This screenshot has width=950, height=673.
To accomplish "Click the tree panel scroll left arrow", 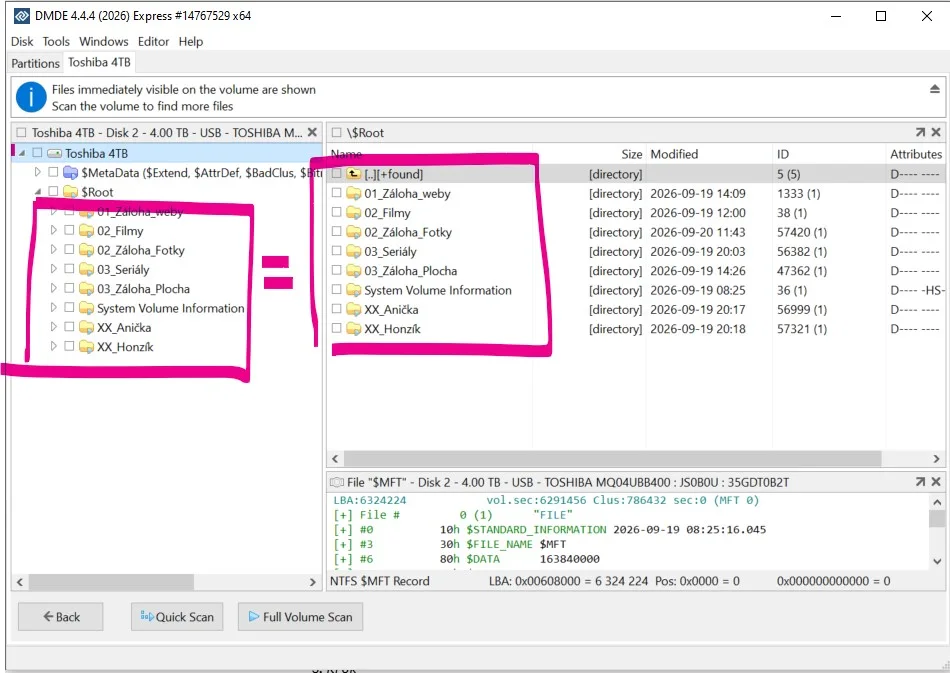I will point(20,582).
